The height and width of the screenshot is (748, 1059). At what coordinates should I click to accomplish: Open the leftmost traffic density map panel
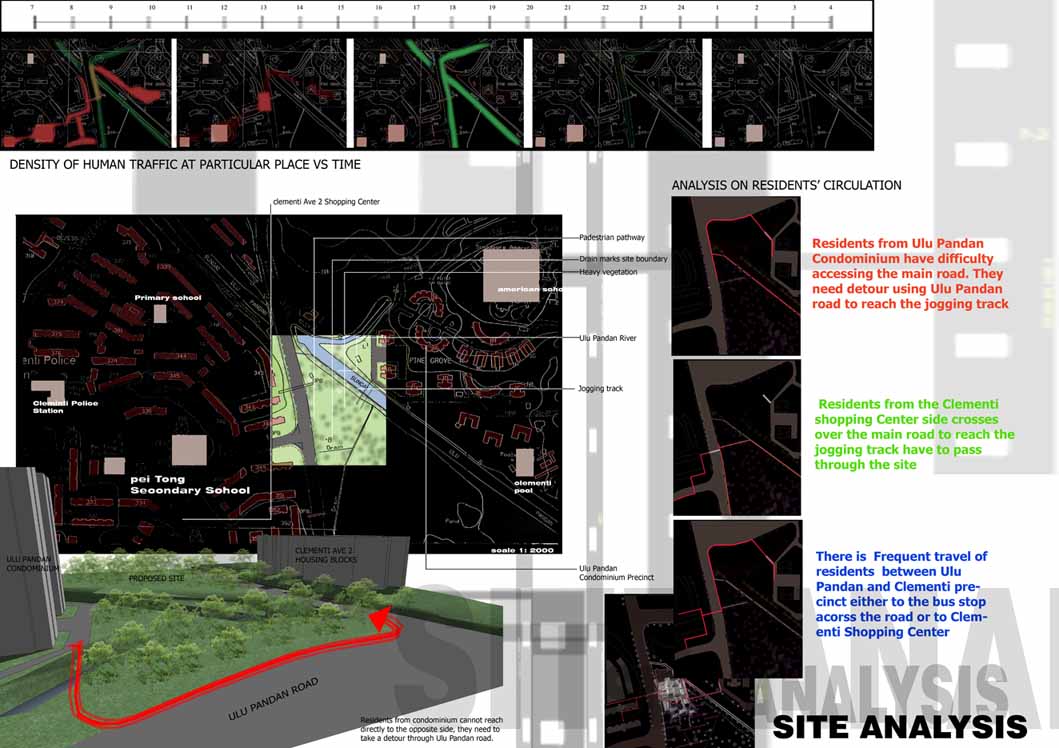click(x=86, y=95)
